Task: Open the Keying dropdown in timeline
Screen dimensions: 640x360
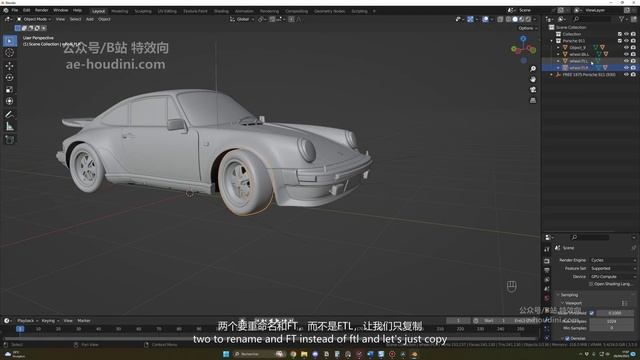Action: (50, 321)
